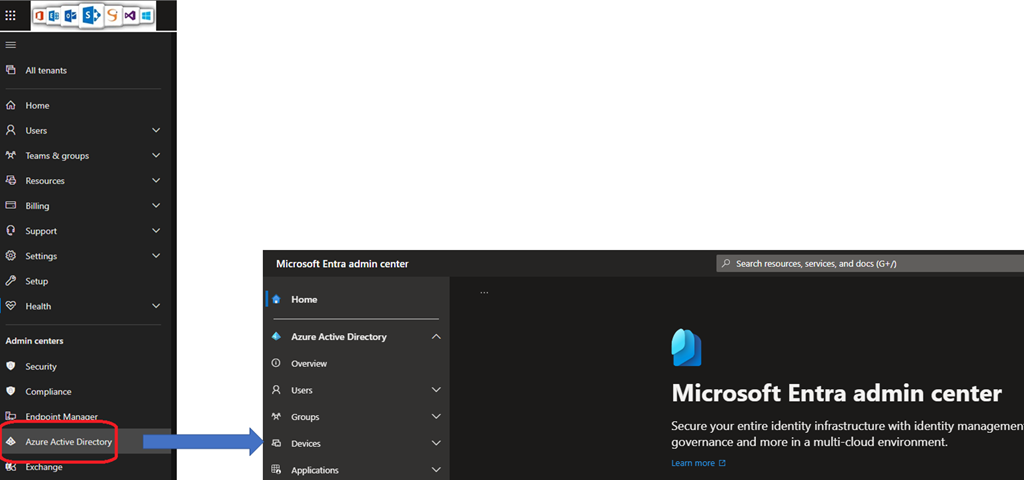This screenshot has width=1024, height=480.
Task: Select Azure Active Directory under Admin centers
Action: pyautogui.click(x=68, y=442)
